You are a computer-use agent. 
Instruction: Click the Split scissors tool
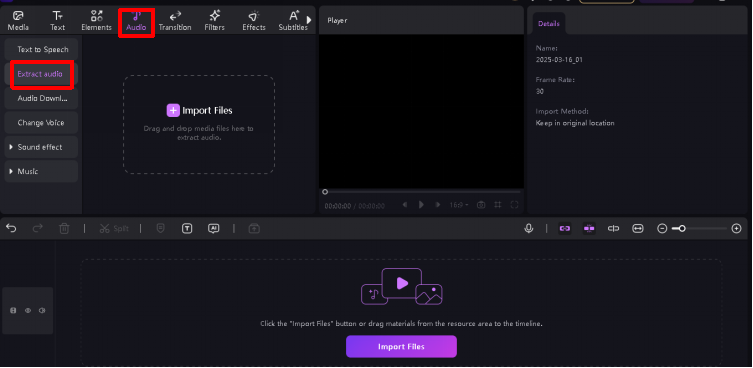tap(114, 229)
